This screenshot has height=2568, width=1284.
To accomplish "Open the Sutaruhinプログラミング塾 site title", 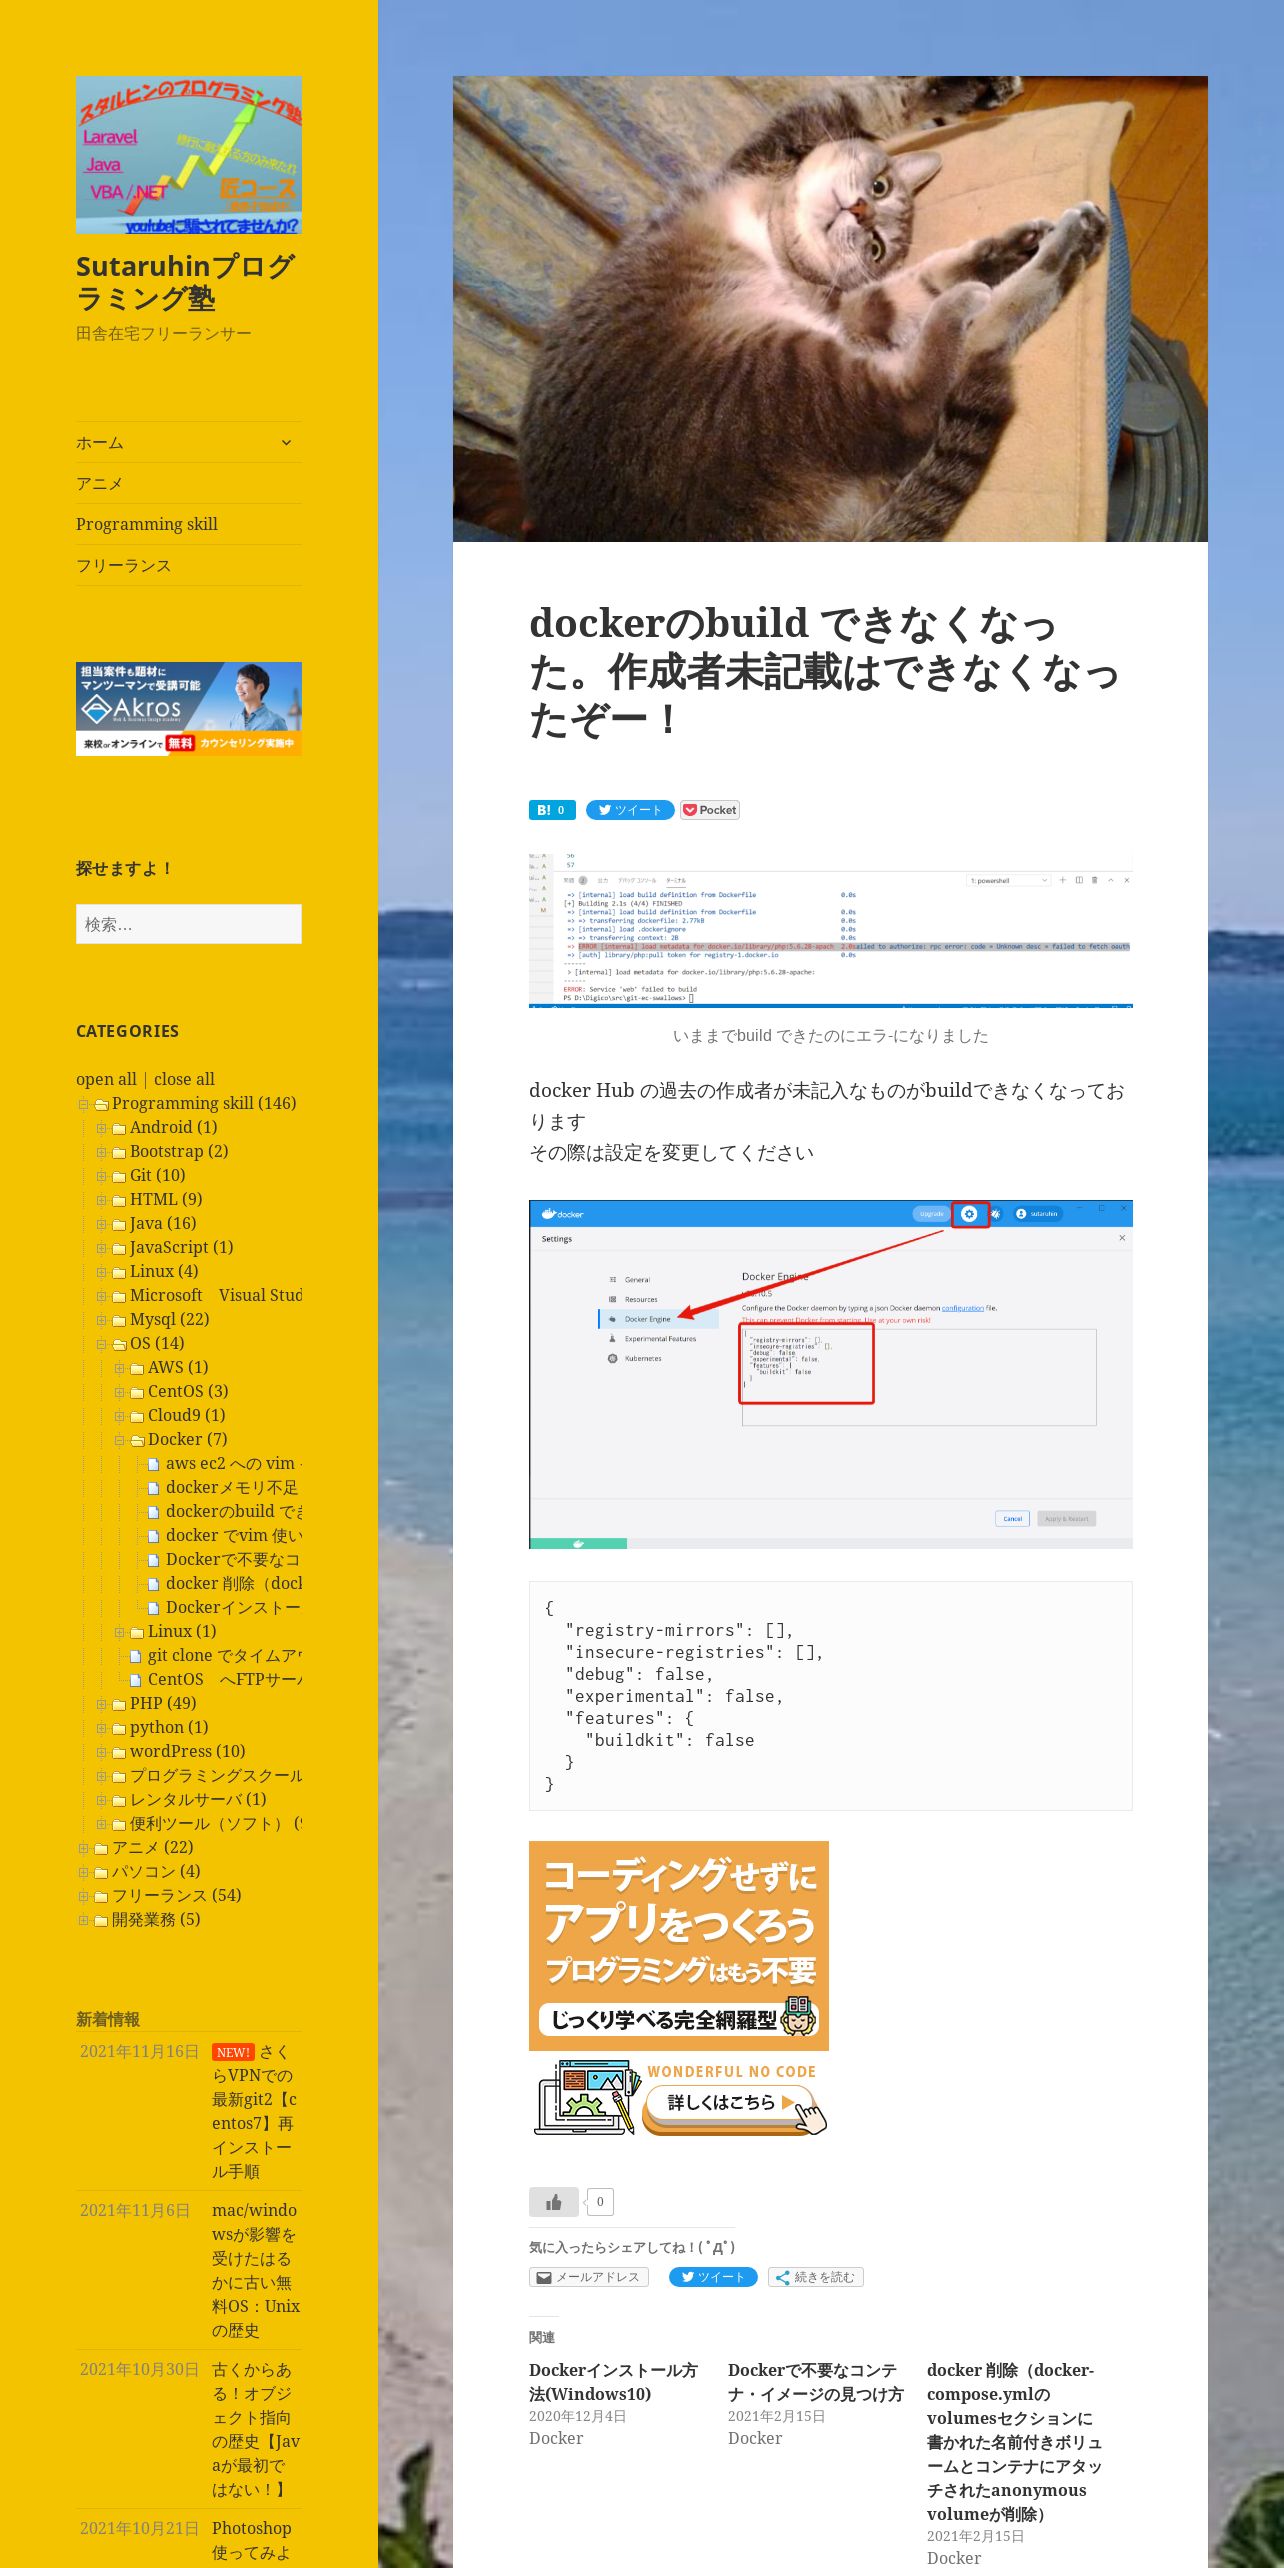I will [185, 282].
